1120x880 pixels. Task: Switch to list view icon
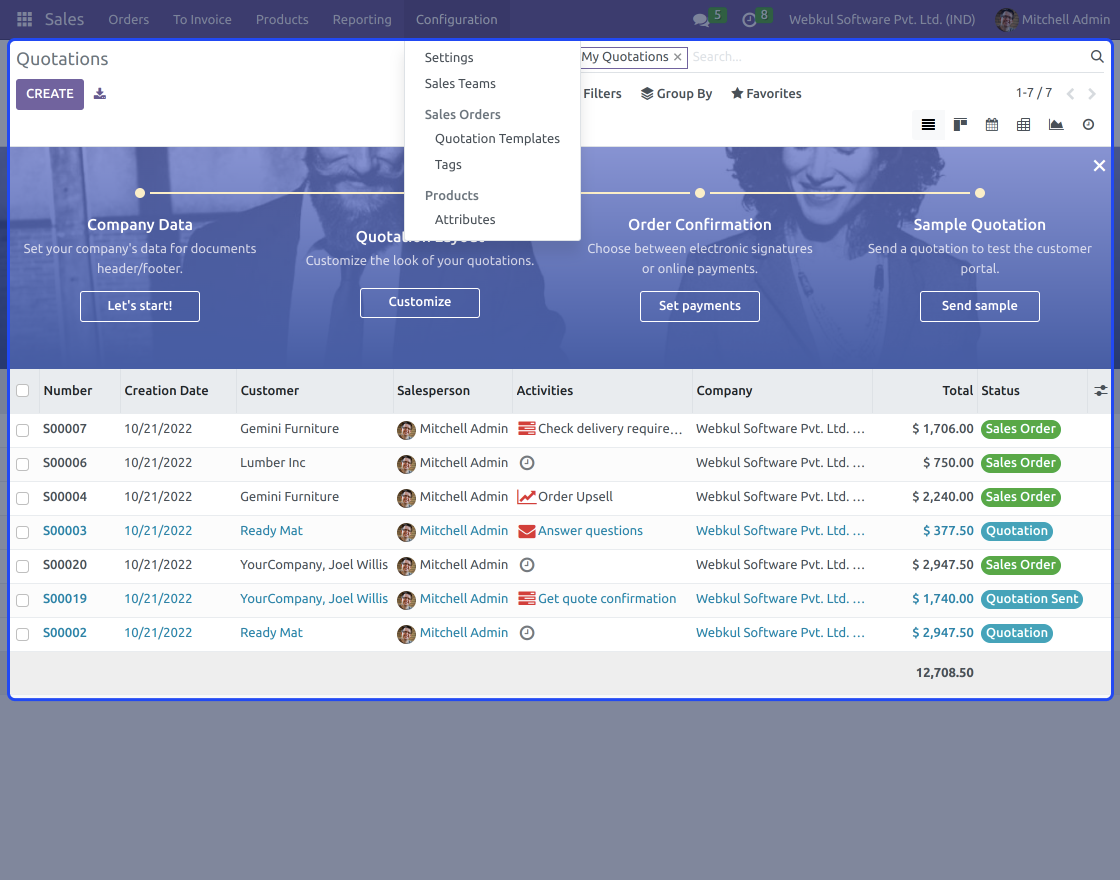click(929, 125)
